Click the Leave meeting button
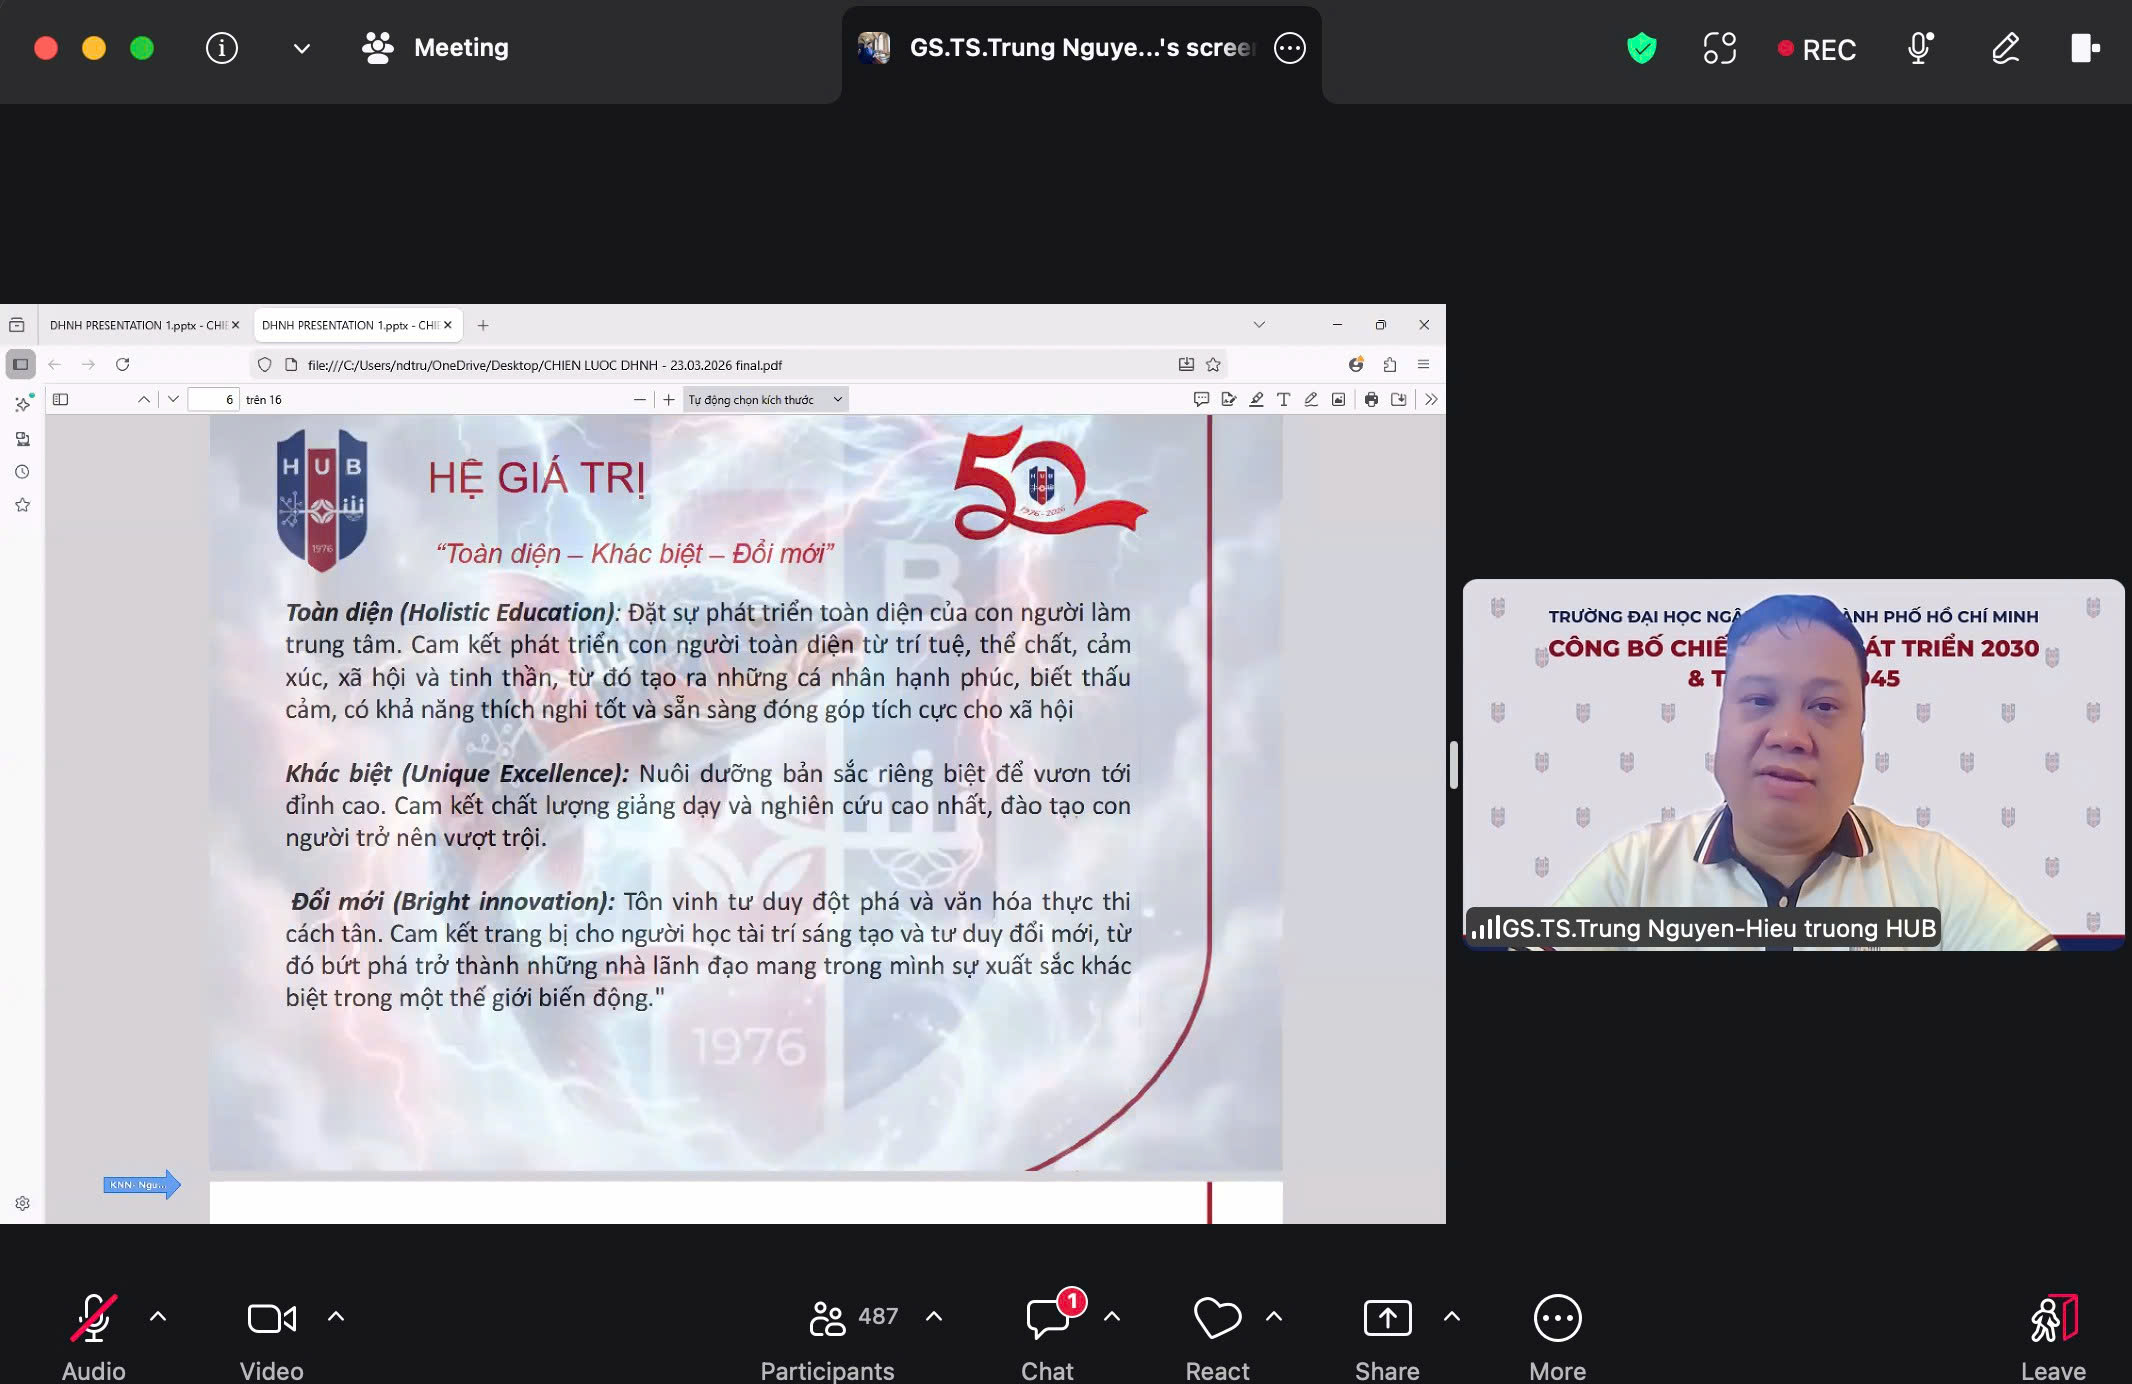Image resolution: width=2132 pixels, height=1384 pixels. click(x=2053, y=1319)
